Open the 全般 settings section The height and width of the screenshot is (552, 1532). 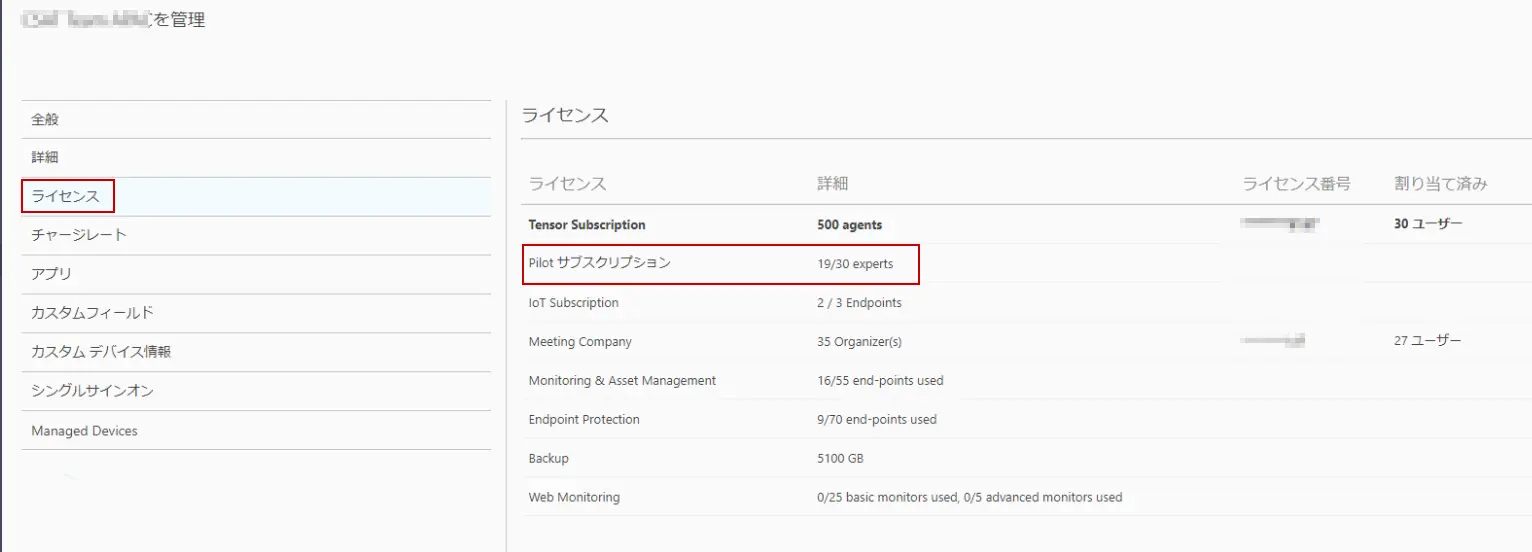[256, 119]
